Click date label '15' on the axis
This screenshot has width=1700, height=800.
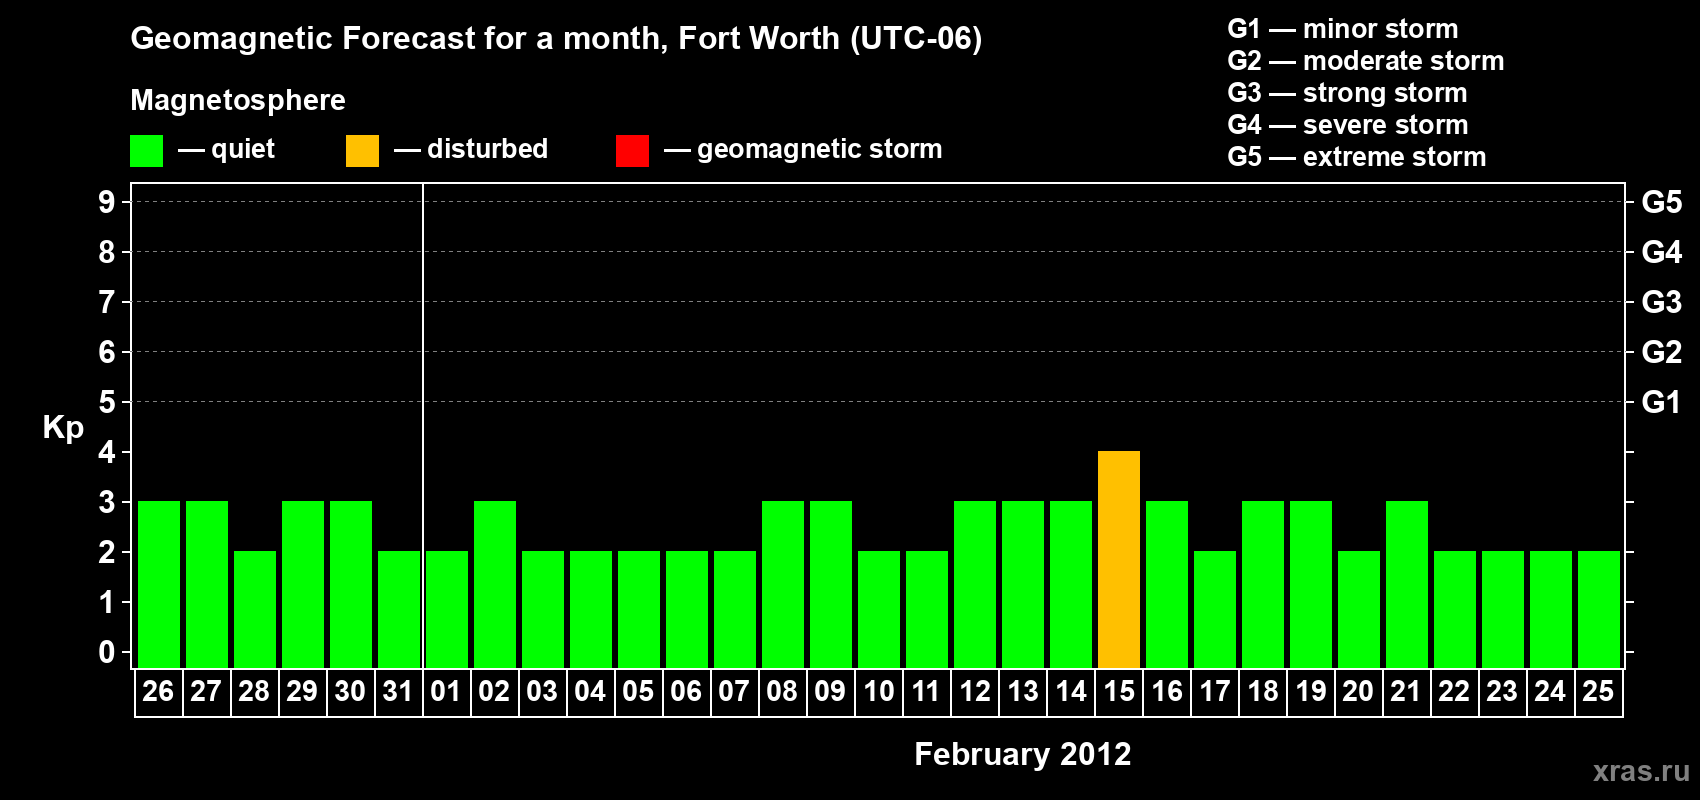coord(1119,691)
